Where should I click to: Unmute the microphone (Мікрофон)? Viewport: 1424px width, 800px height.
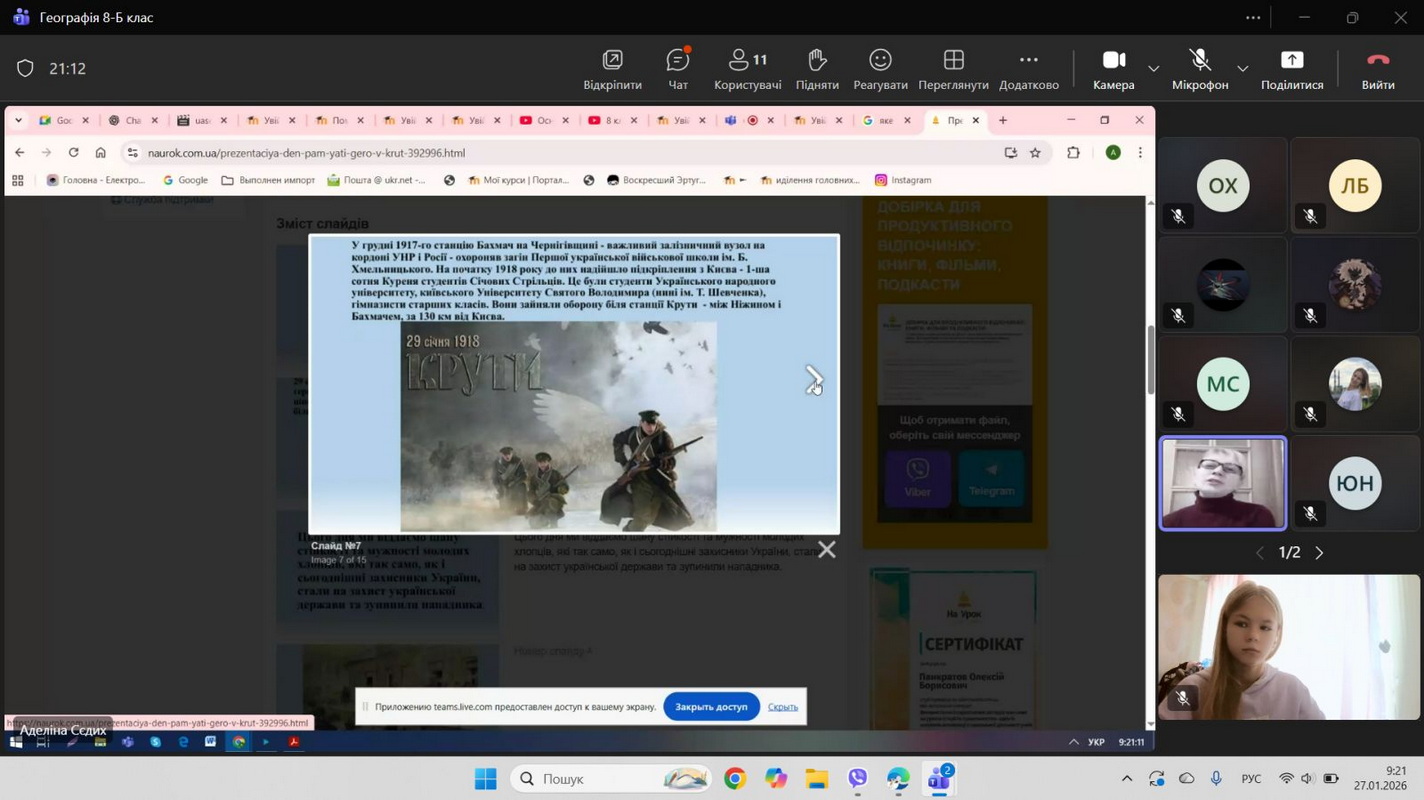1199,68
